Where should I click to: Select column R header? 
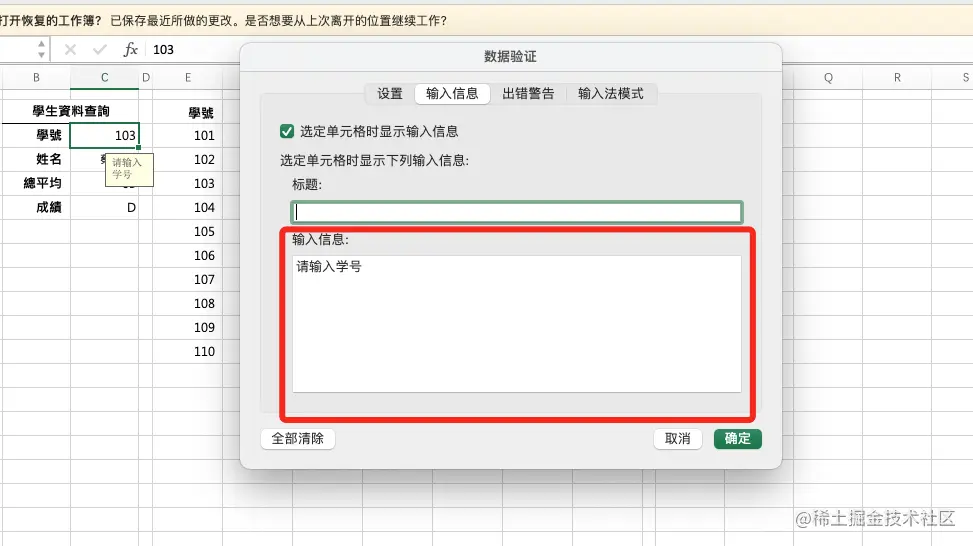[x=897, y=78]
